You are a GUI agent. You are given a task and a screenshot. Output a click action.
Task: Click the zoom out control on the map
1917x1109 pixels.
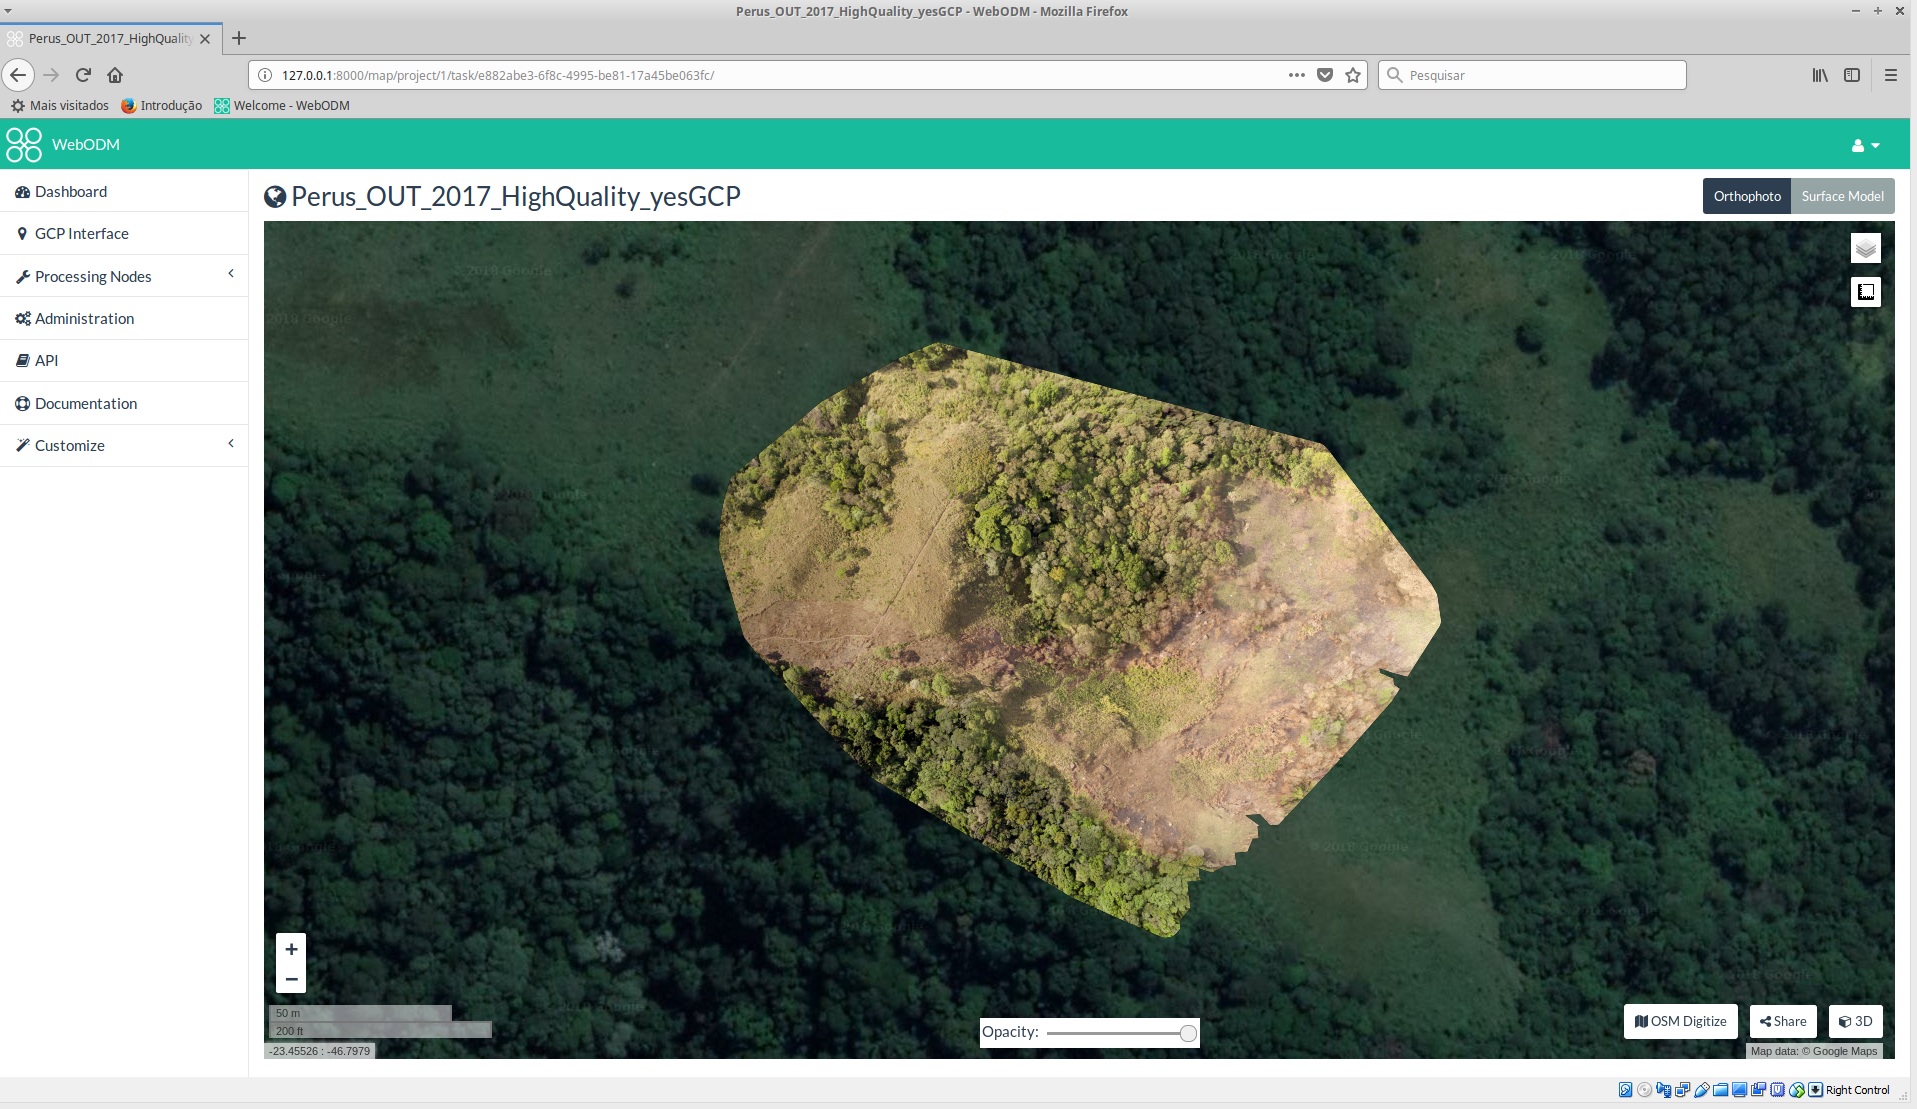coord(291,979)
